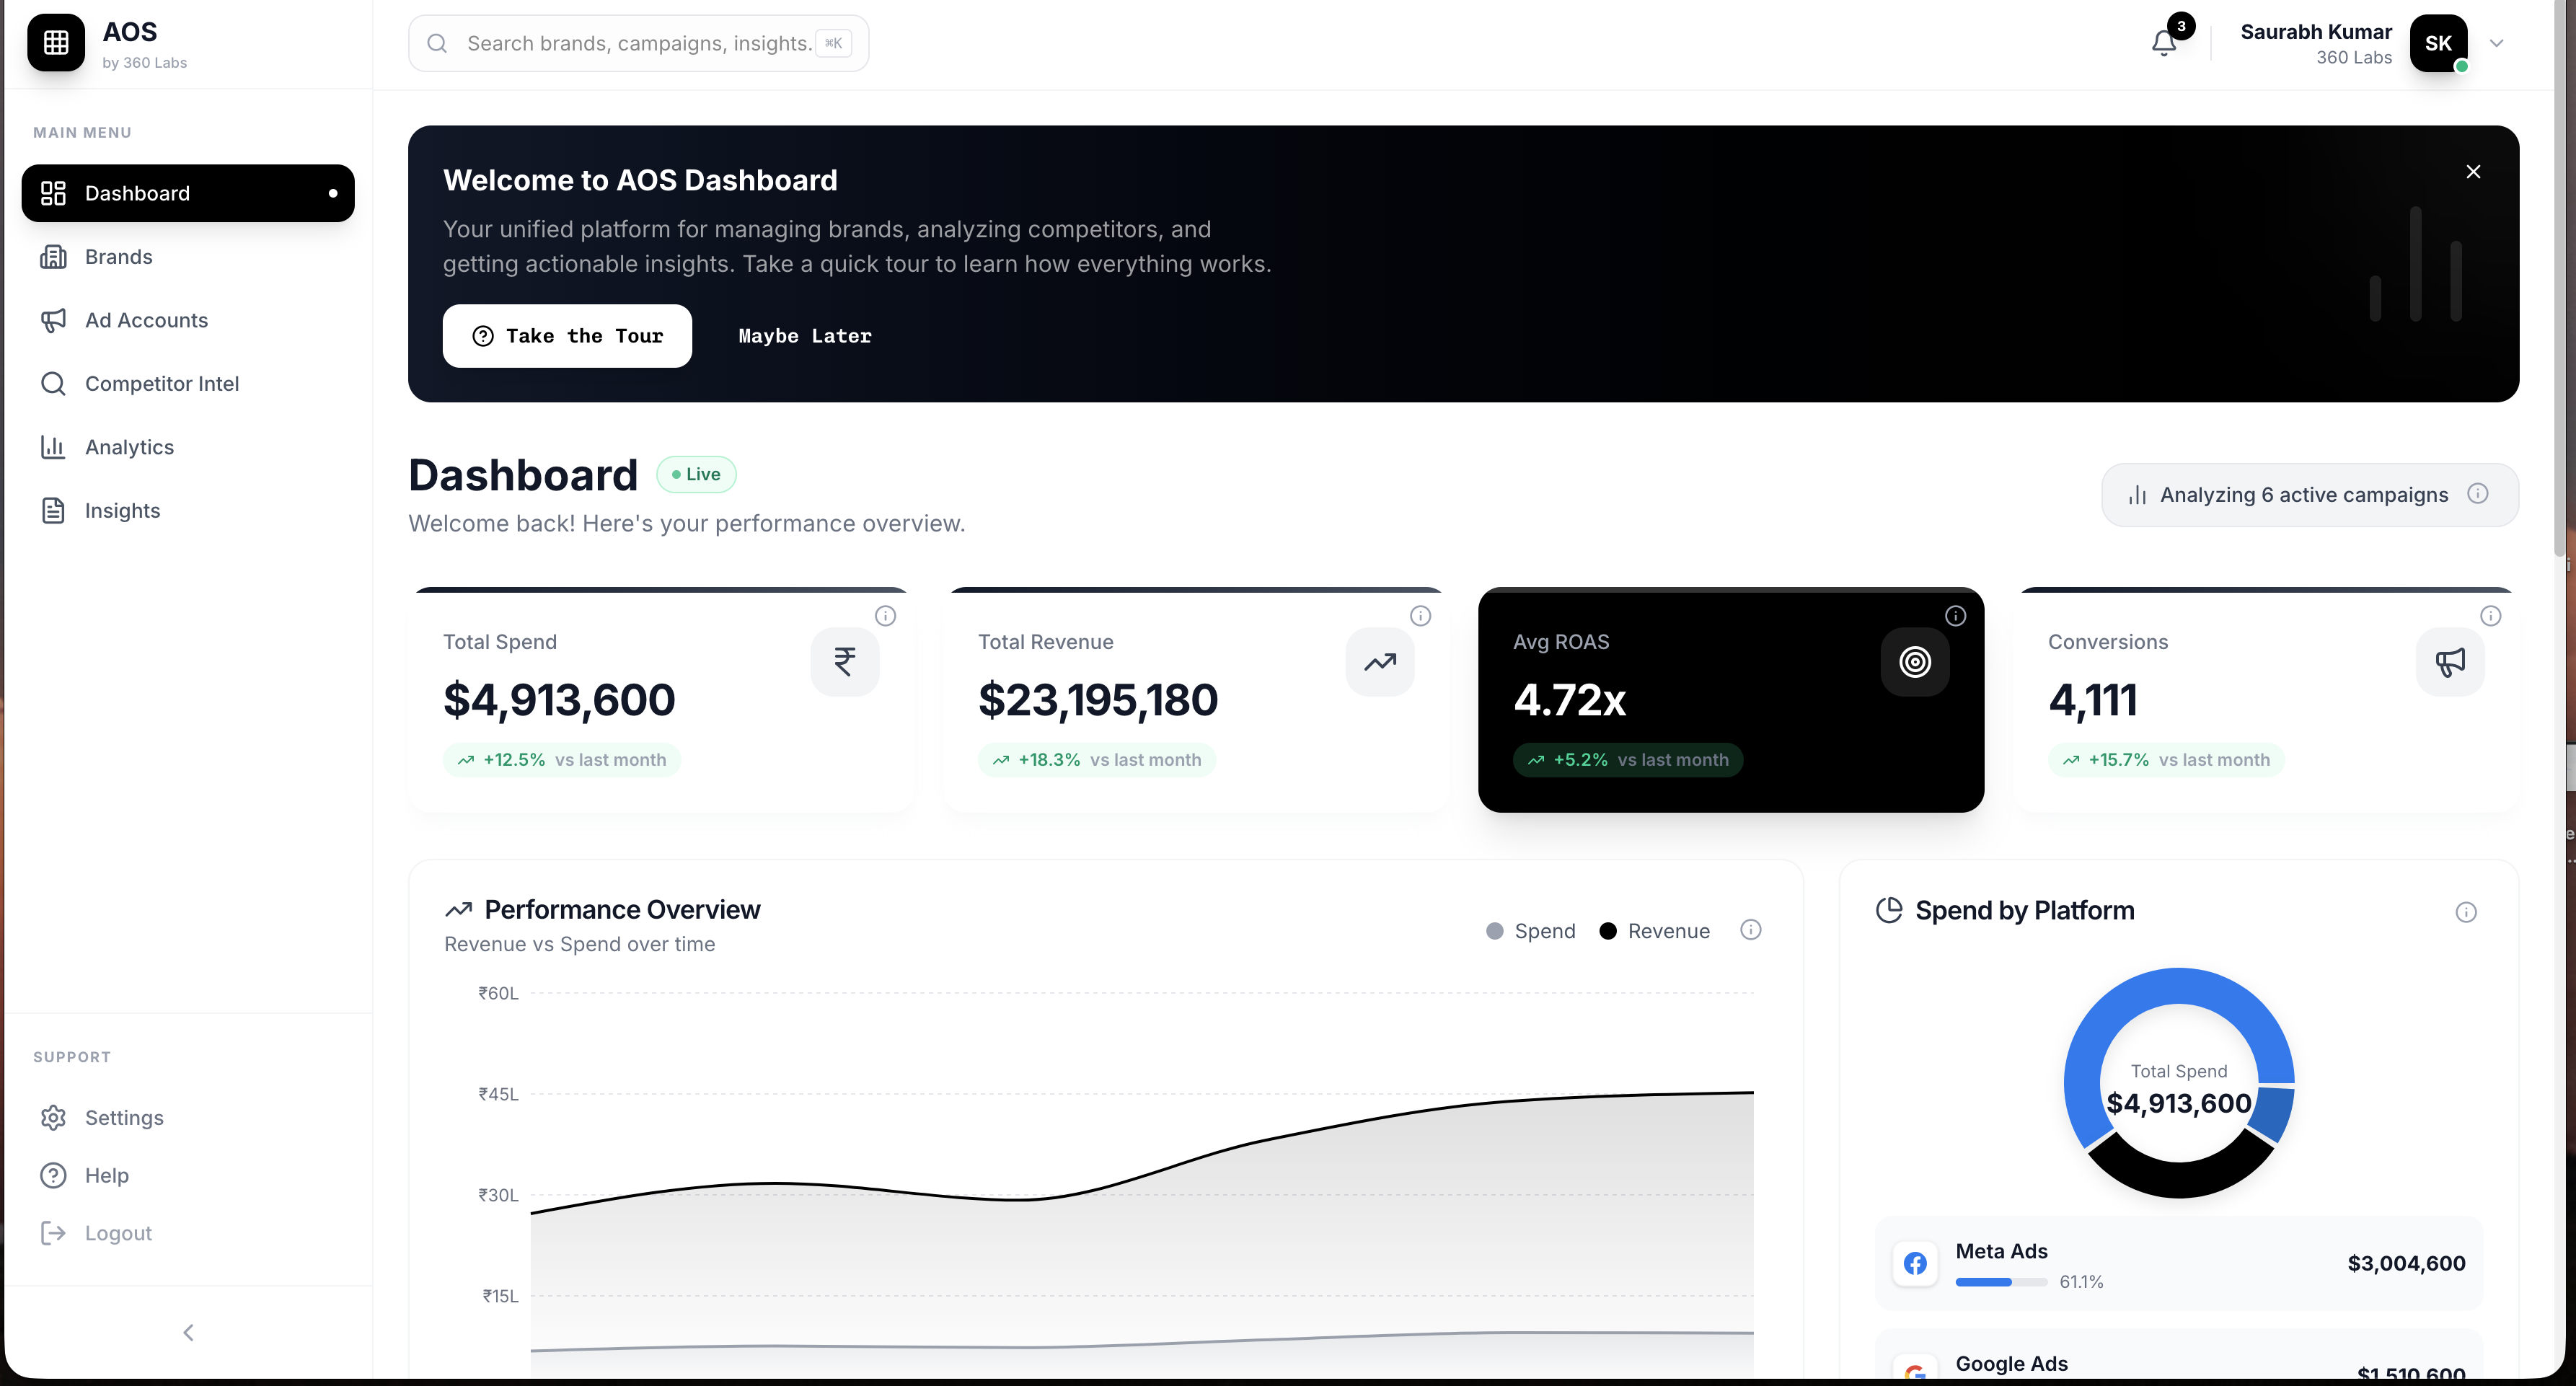Click info icon on Total Revenue card
This screenshot has height=1386, width=2576.
pos(1420,616)
